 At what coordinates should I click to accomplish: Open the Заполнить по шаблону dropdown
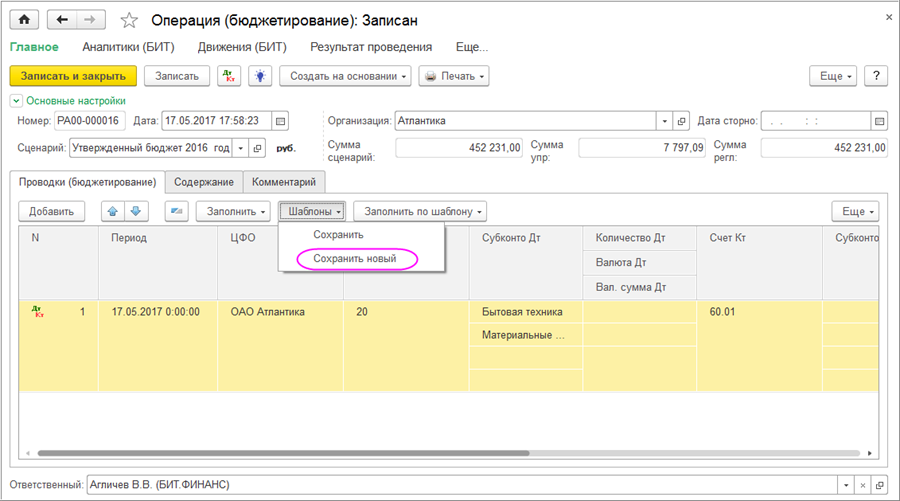(425, 211)
